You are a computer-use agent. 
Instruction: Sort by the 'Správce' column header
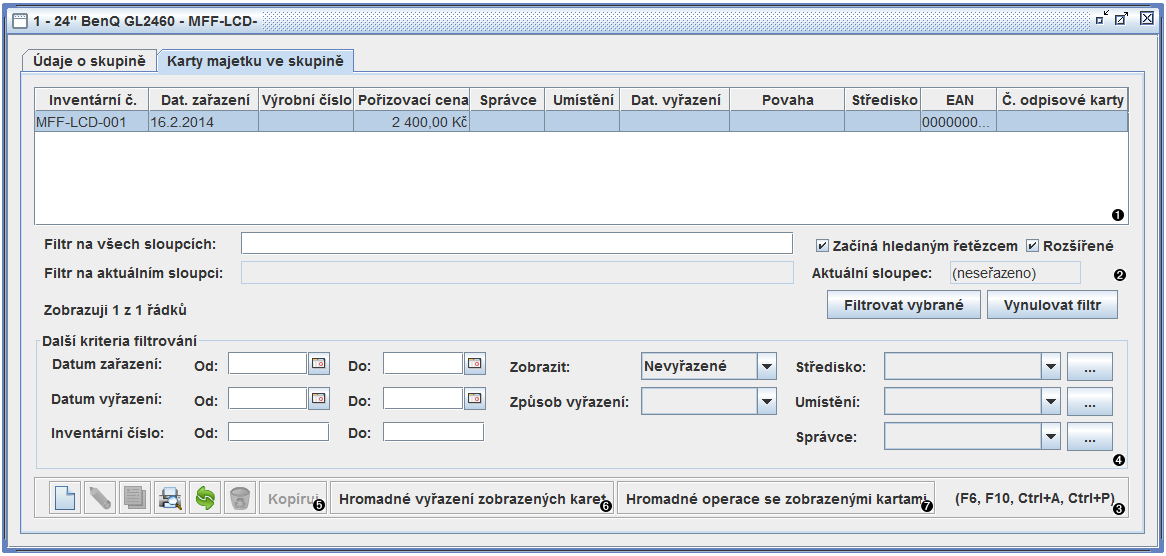click(507, 100)
